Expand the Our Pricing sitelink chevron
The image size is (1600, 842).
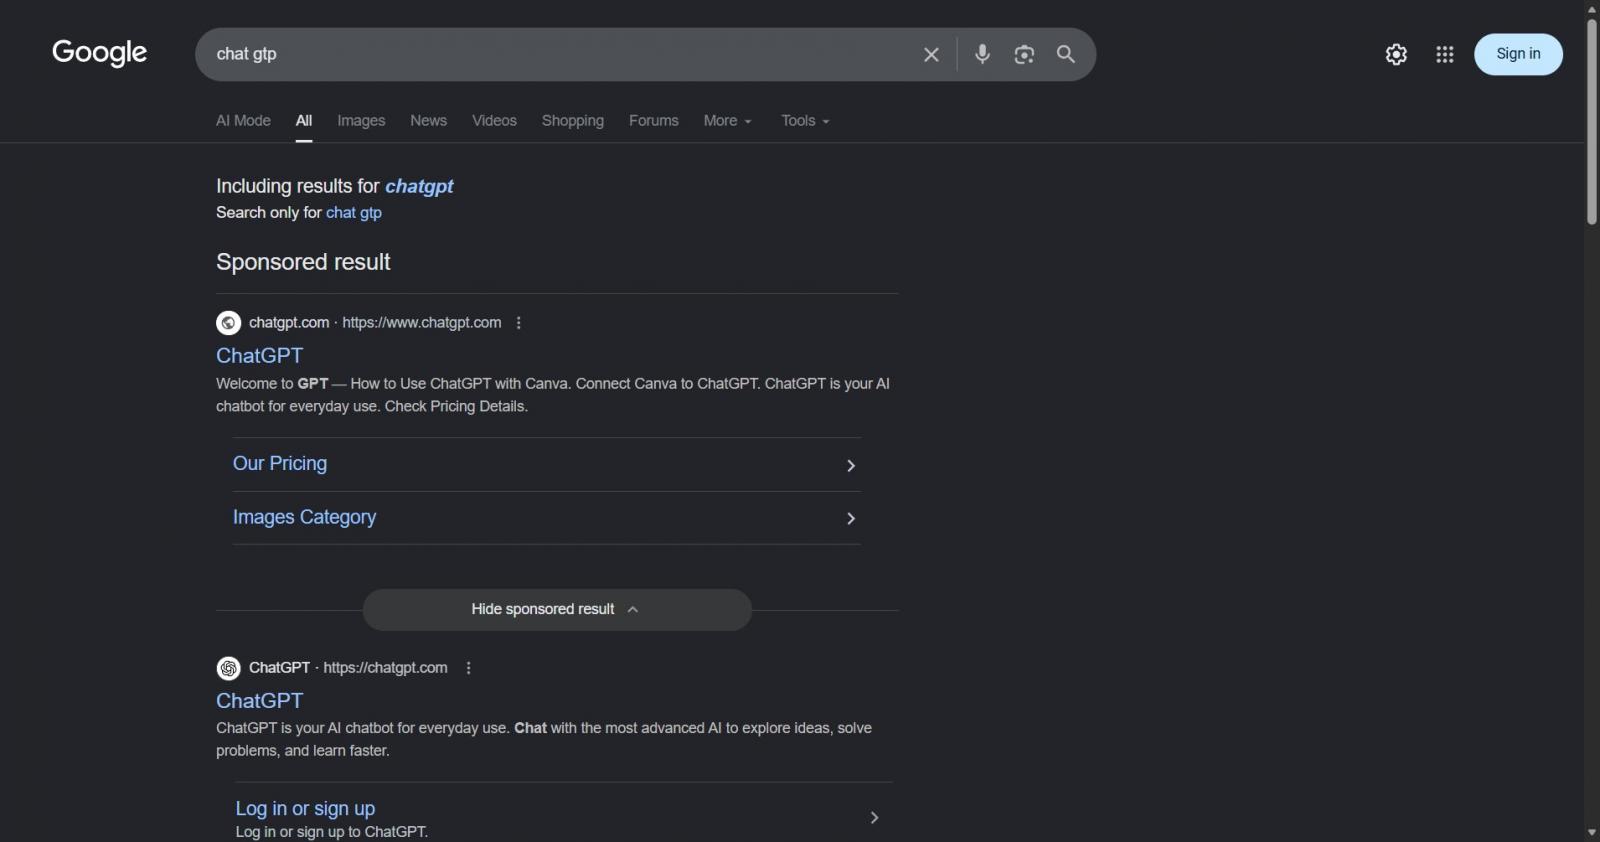pos(851,465)
